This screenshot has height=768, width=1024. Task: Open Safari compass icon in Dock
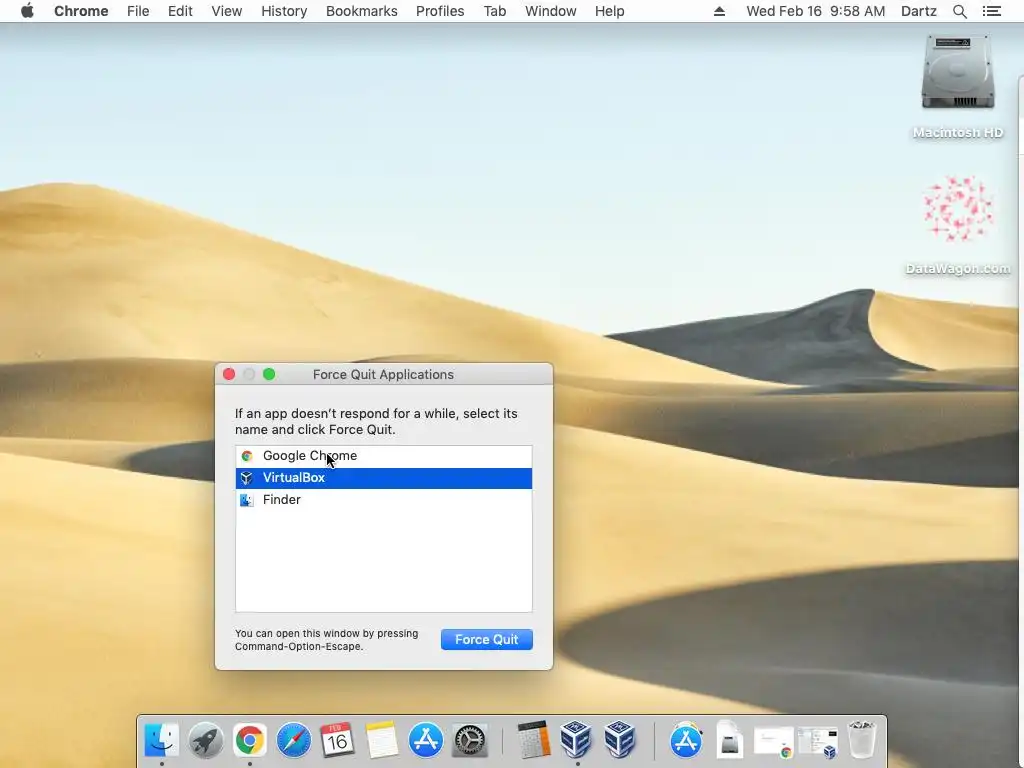pos(293,740)
